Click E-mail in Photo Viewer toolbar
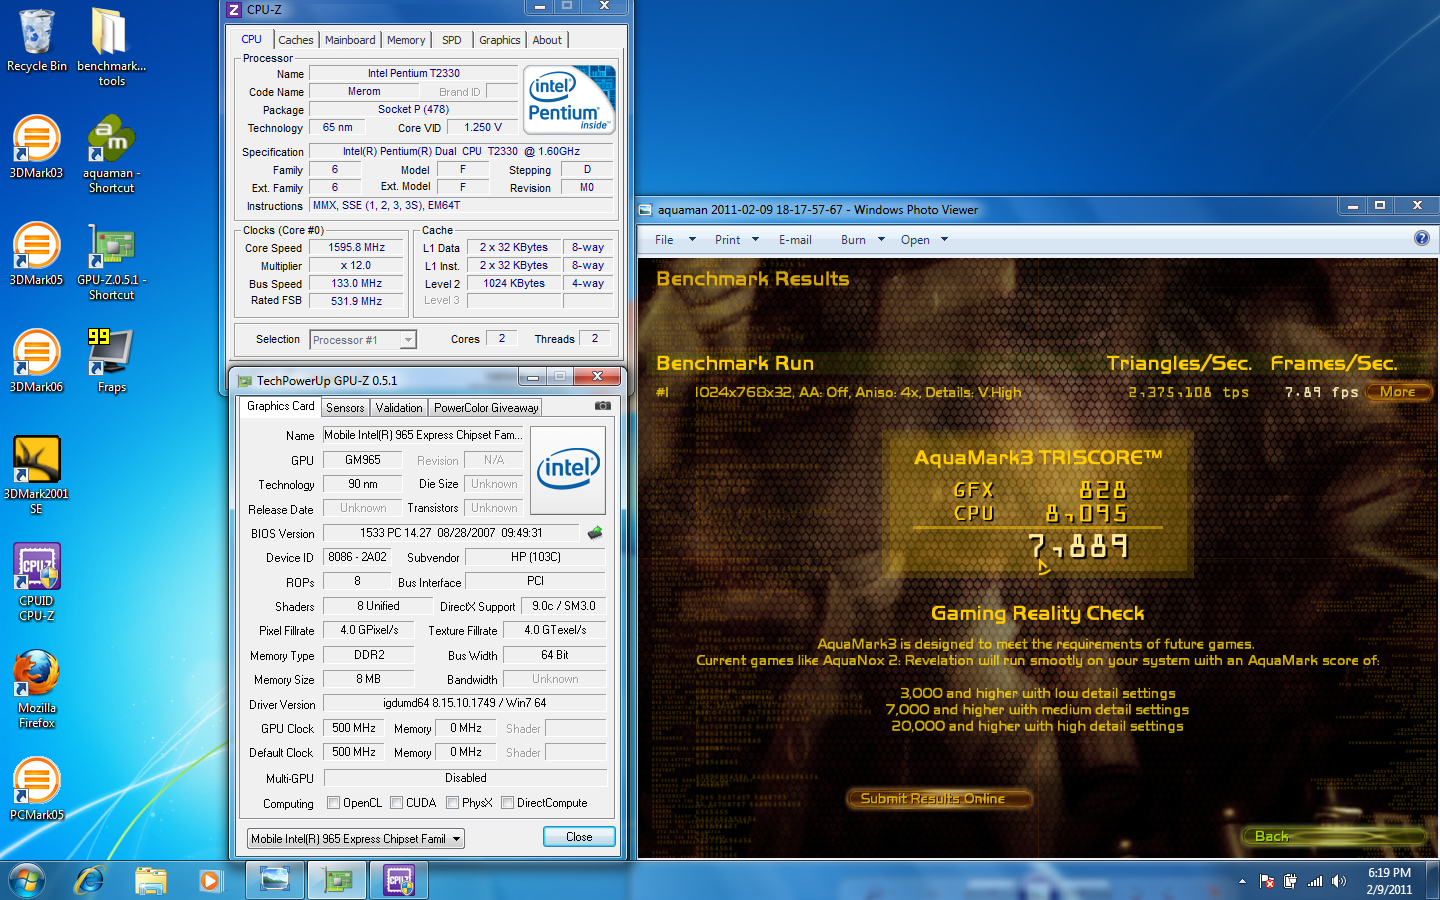Screen dimensions: 1440x900 click(795, 240)
